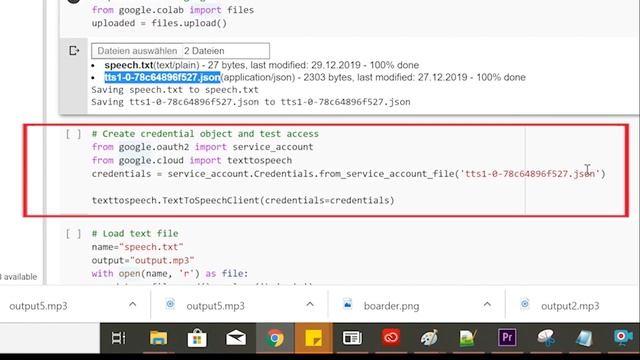Open the second output5.mp3 download

click(x=216, y=306)
